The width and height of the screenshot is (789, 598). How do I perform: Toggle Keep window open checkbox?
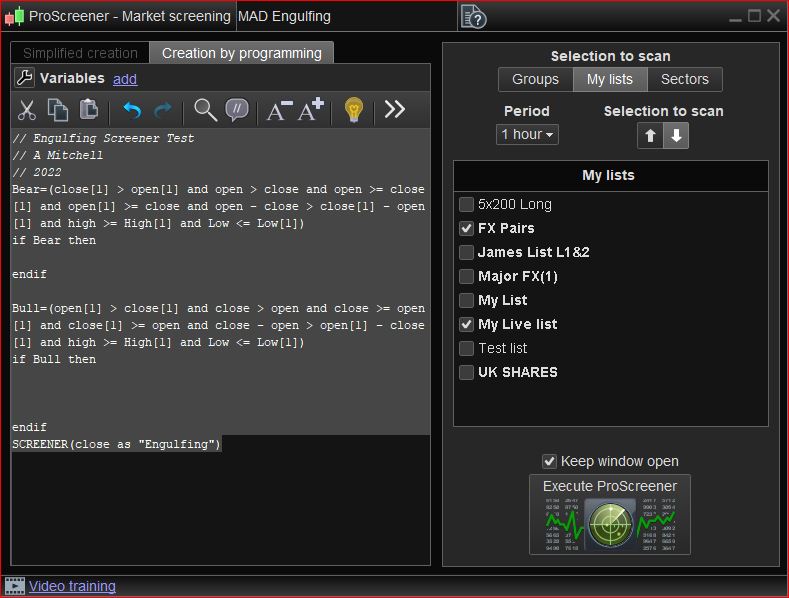549,461
